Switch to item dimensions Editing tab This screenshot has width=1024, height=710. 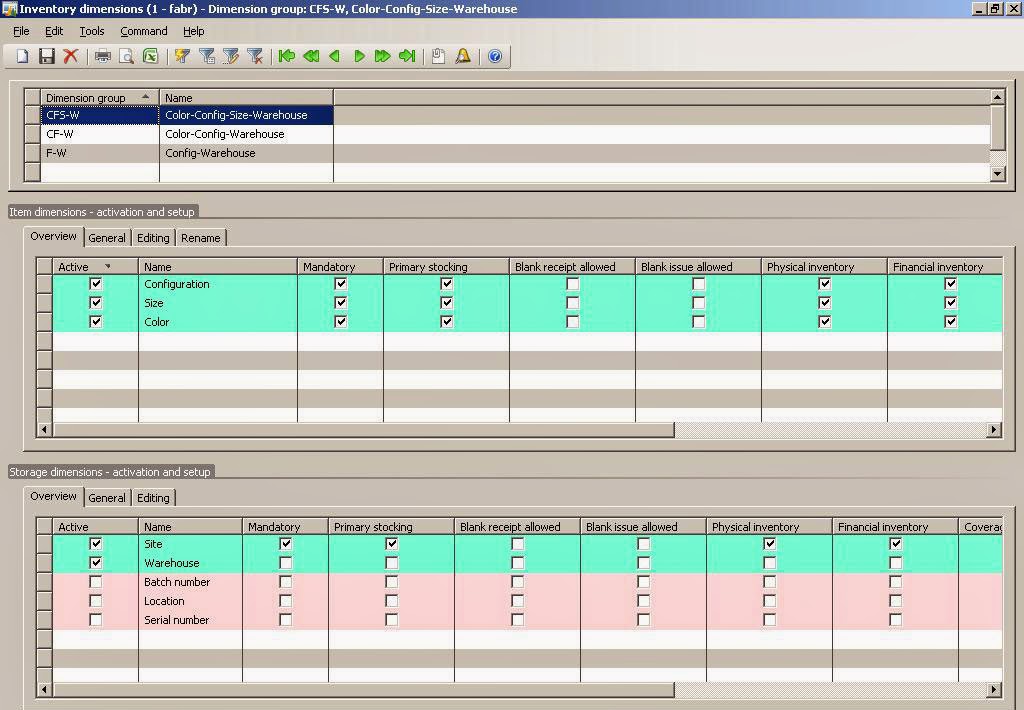point(153,238)
